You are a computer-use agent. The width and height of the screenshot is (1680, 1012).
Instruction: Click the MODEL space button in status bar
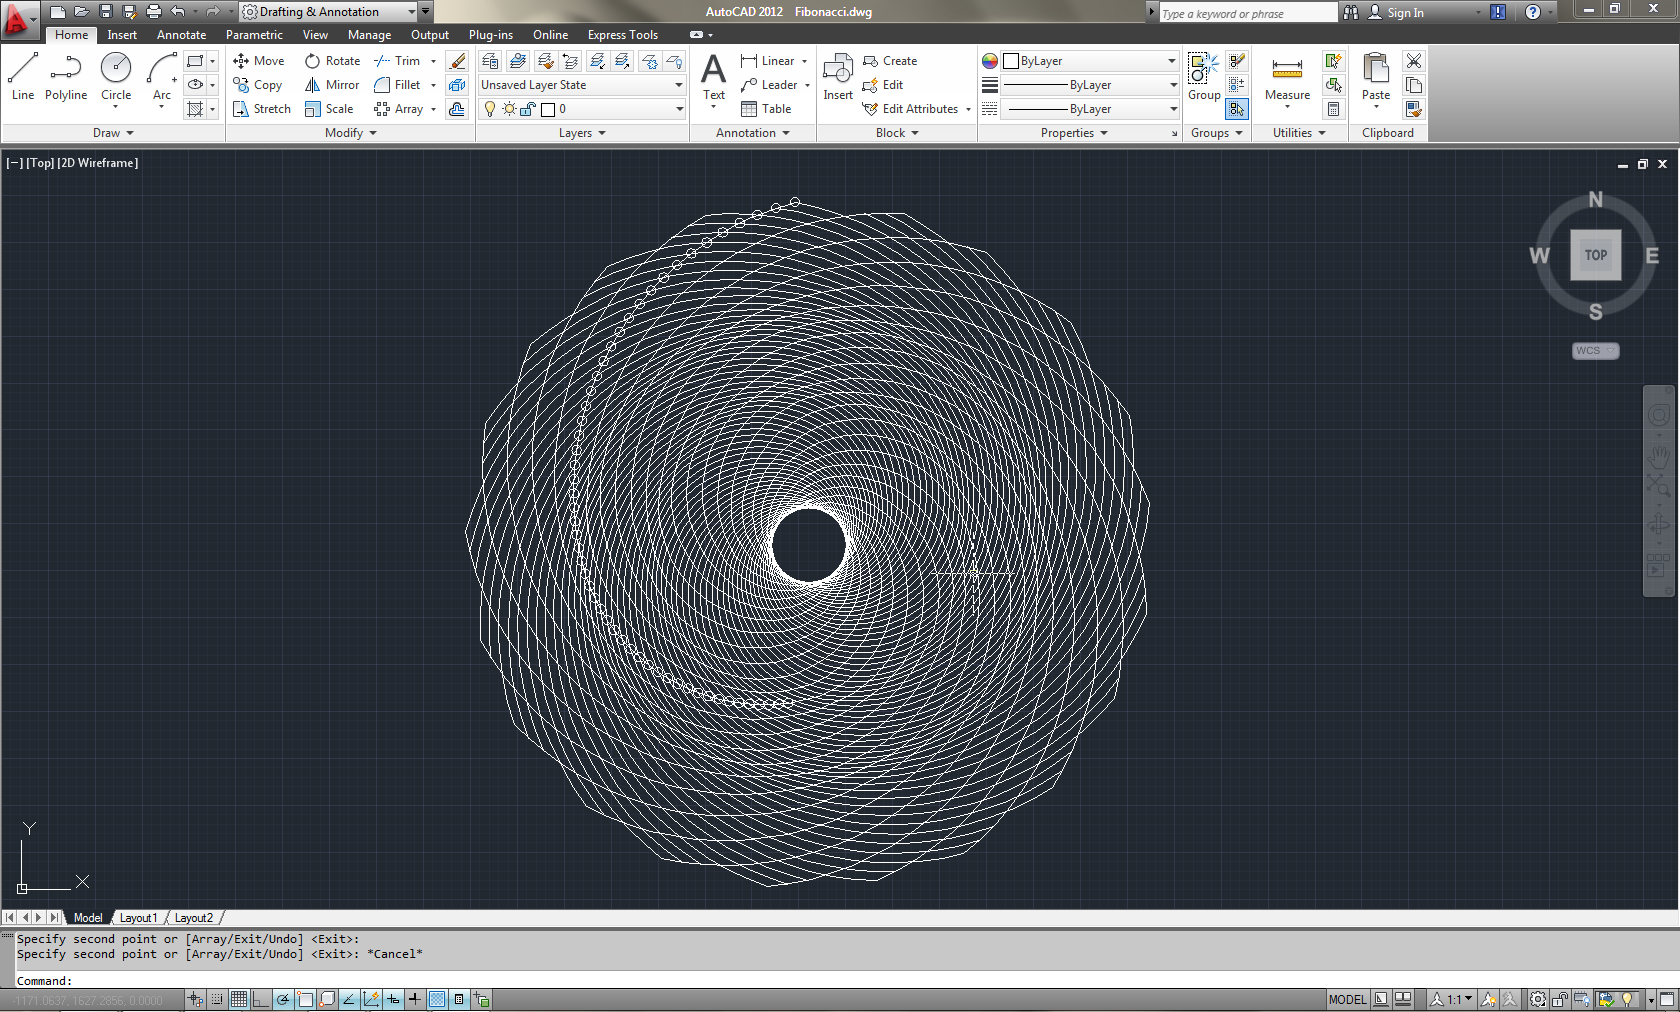pos(1347,999)
